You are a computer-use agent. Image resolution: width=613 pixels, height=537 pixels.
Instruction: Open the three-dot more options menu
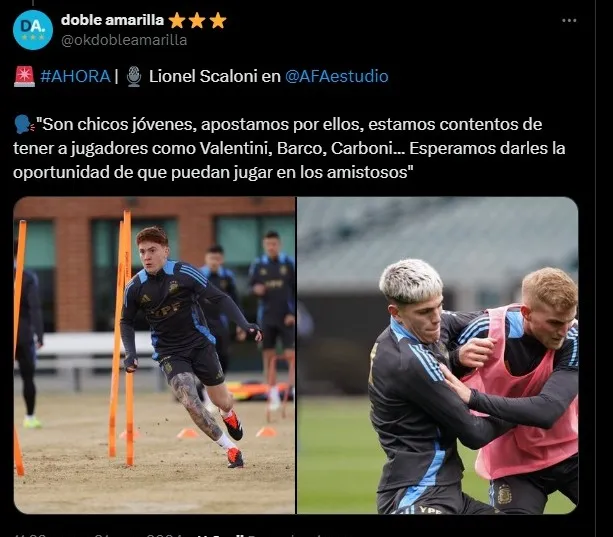(x=569, y=20)
